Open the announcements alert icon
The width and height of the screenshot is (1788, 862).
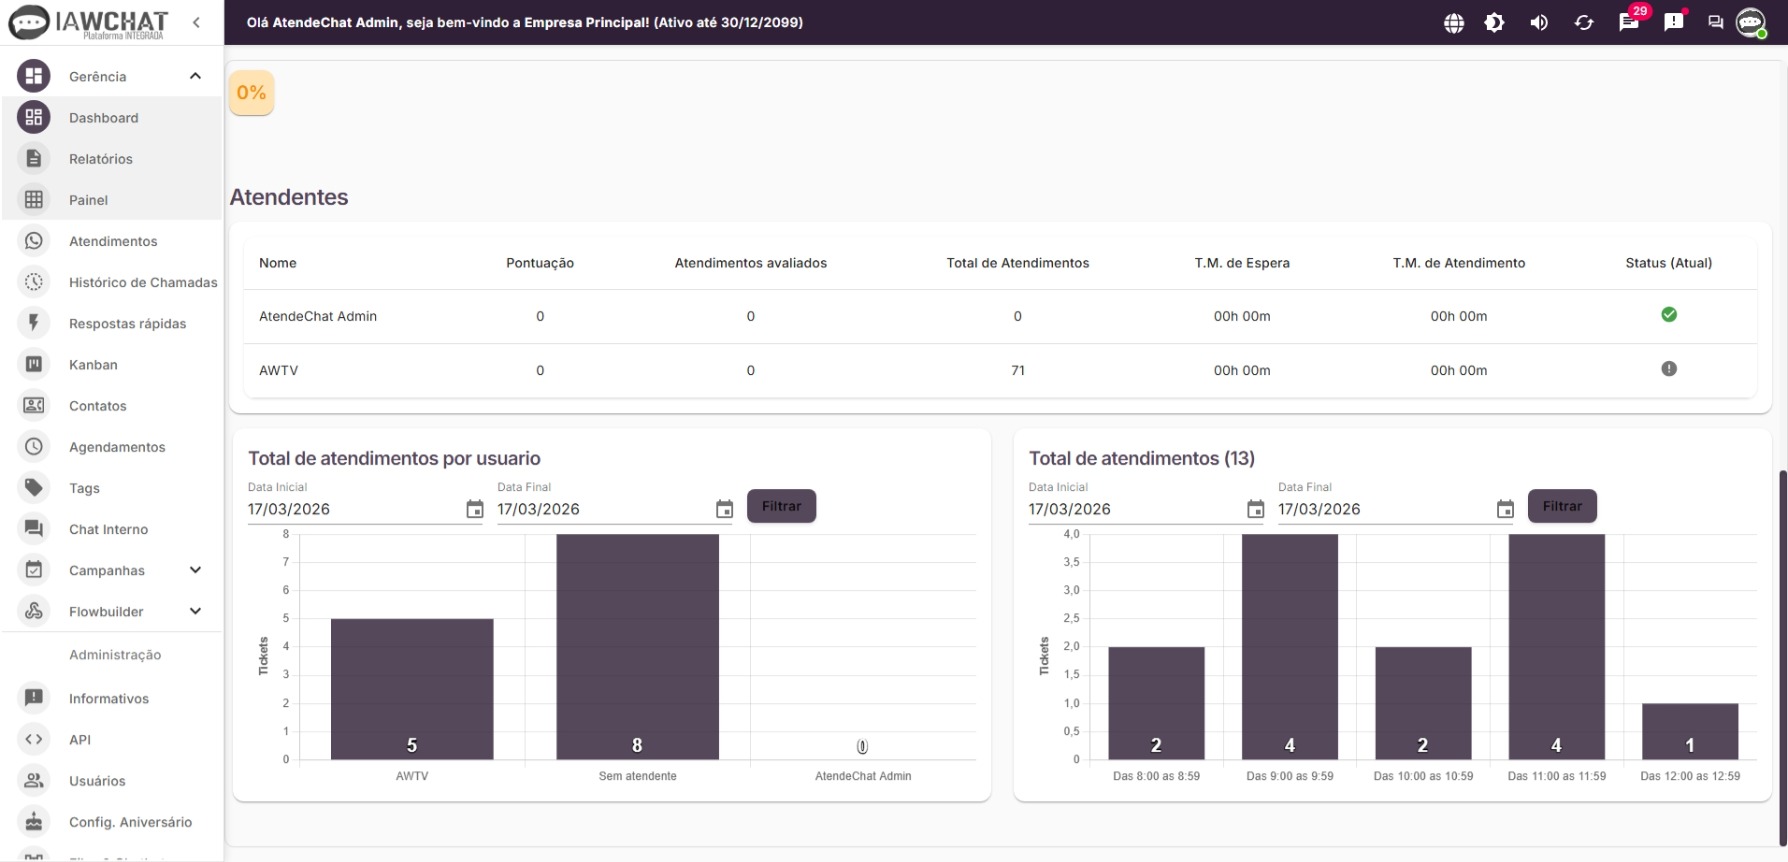[1674, 22]
